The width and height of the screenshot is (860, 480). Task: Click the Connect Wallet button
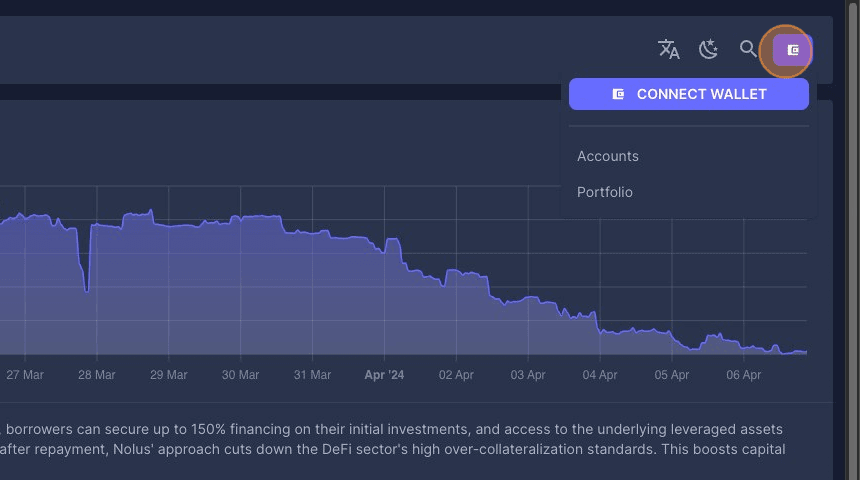(x=689, y=94)
